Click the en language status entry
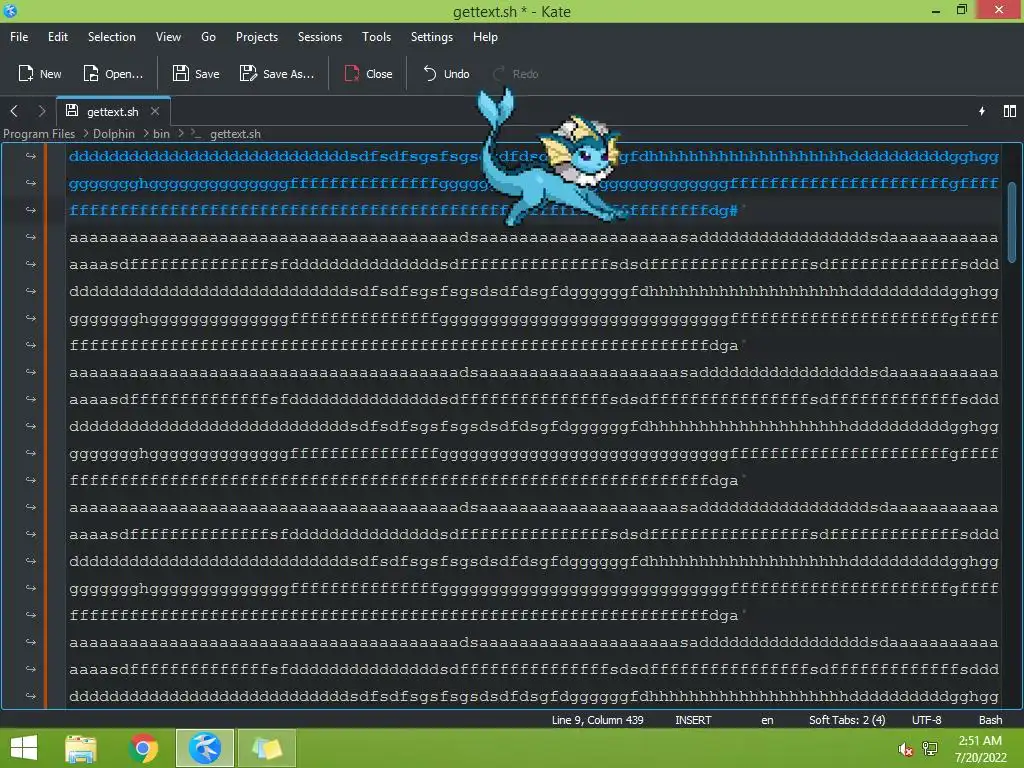The width and height of the screenshot is (1024, 768). pos(767,720)
